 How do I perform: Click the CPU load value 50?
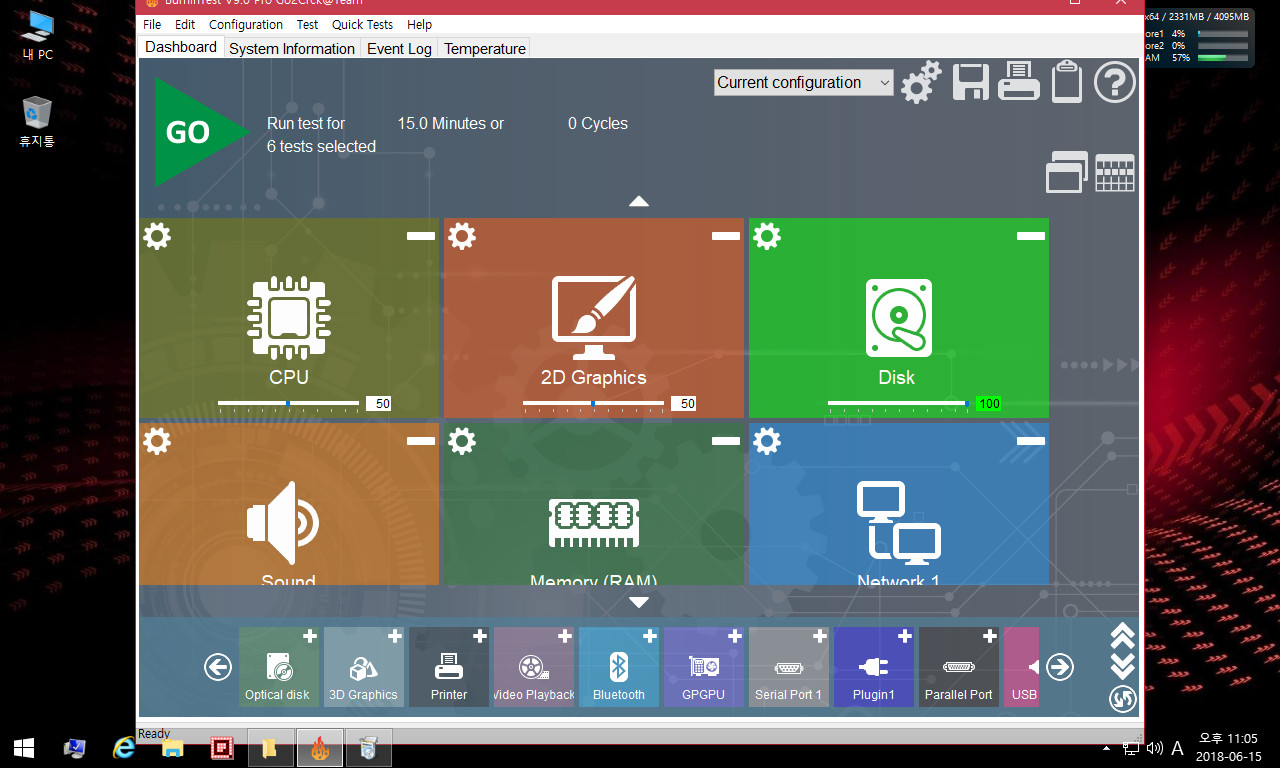pyautogui.click(x=379, y=404)
